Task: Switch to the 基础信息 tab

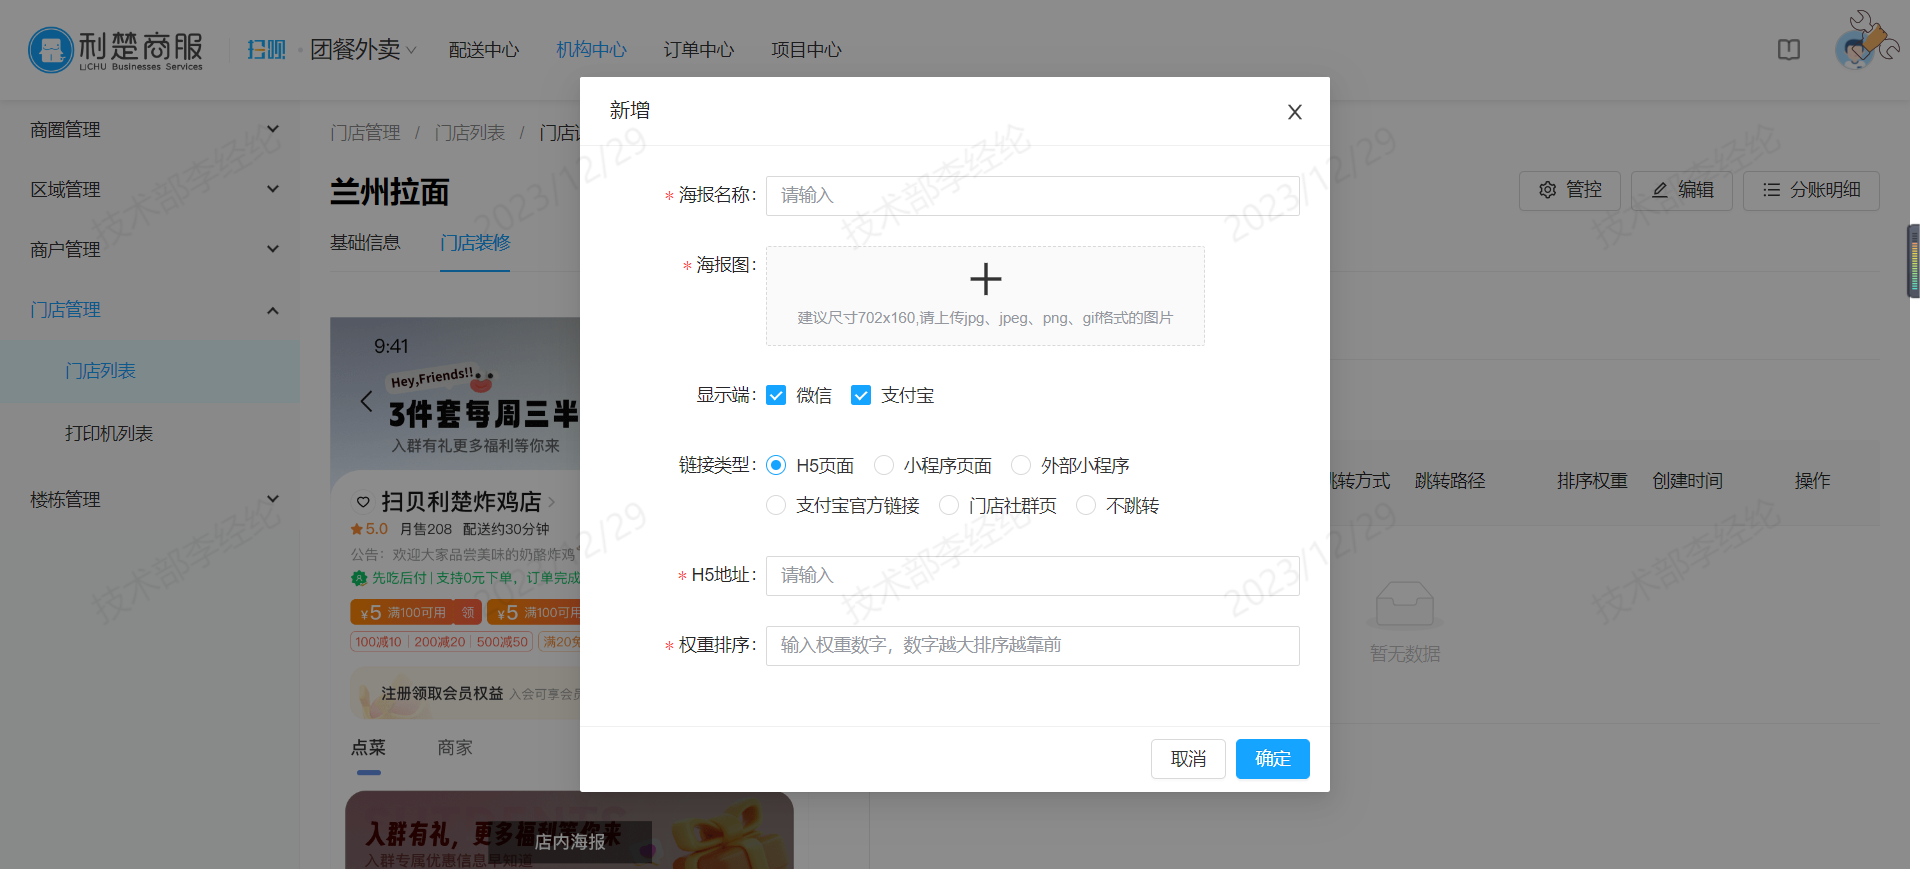Action: 365,243
